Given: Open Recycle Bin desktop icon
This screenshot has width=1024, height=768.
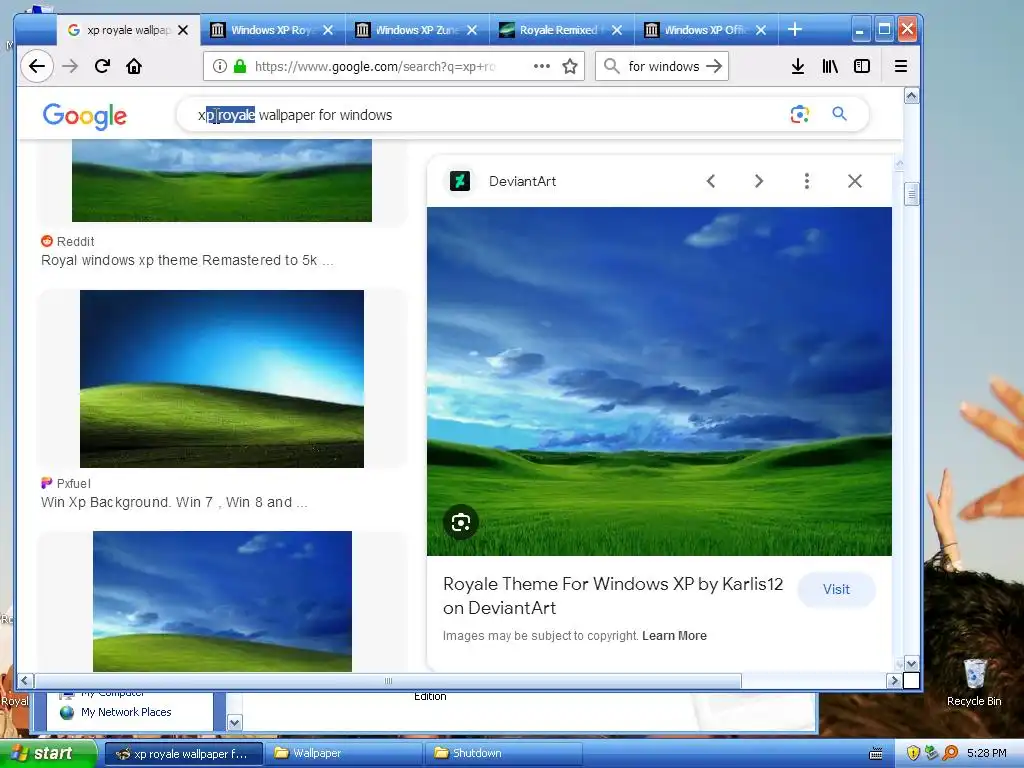Looking at the screenshot, I should pos(974,683).
